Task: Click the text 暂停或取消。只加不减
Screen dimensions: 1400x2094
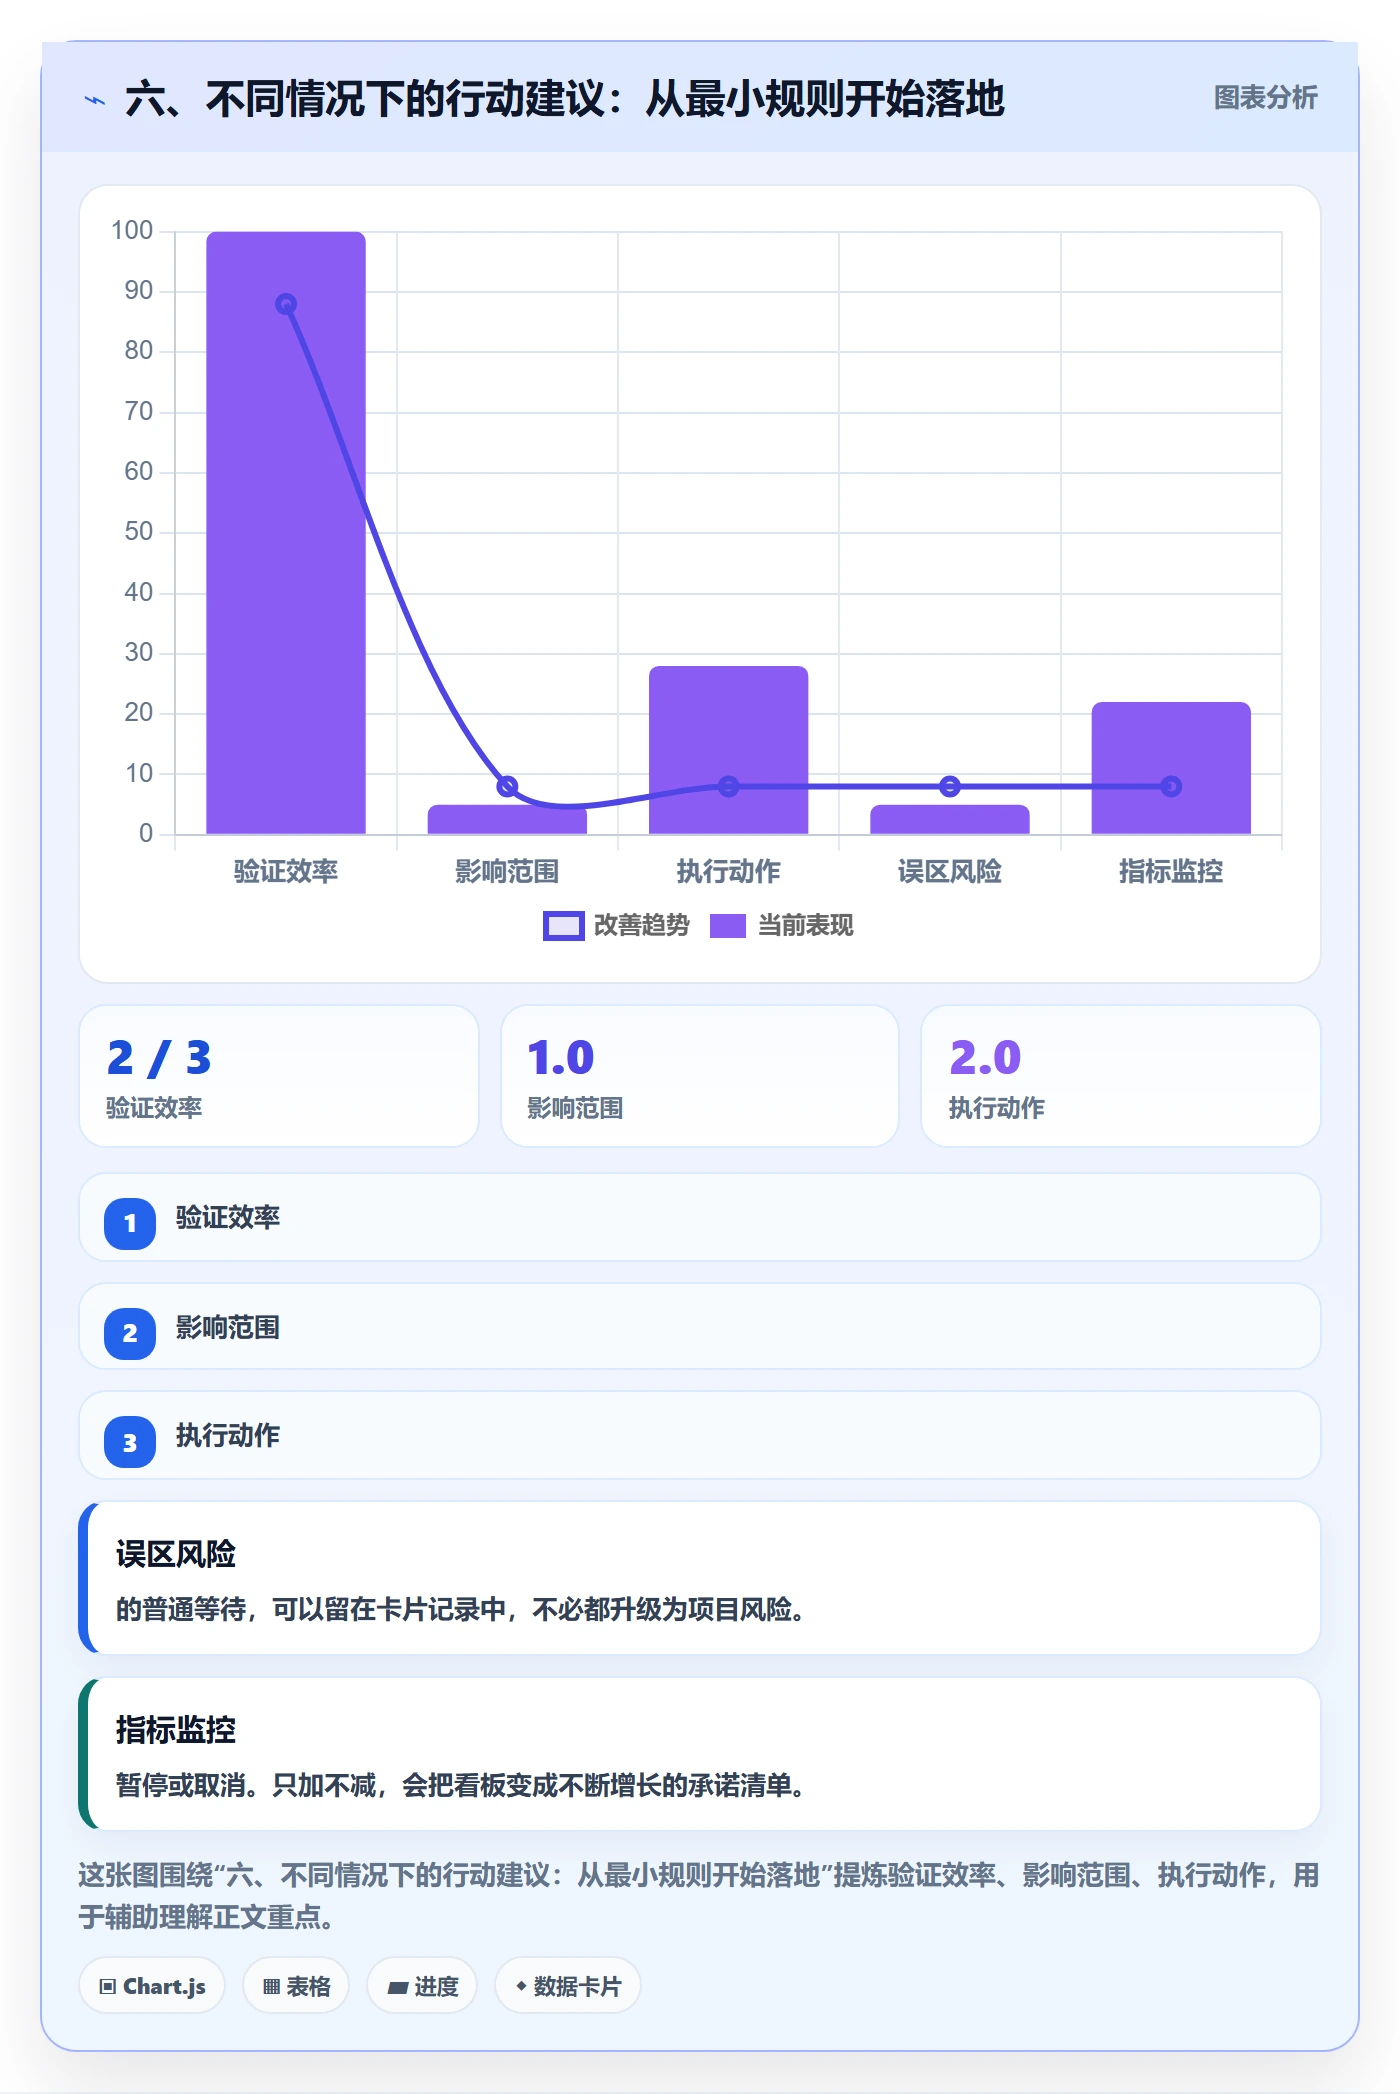Action: 246,1786
